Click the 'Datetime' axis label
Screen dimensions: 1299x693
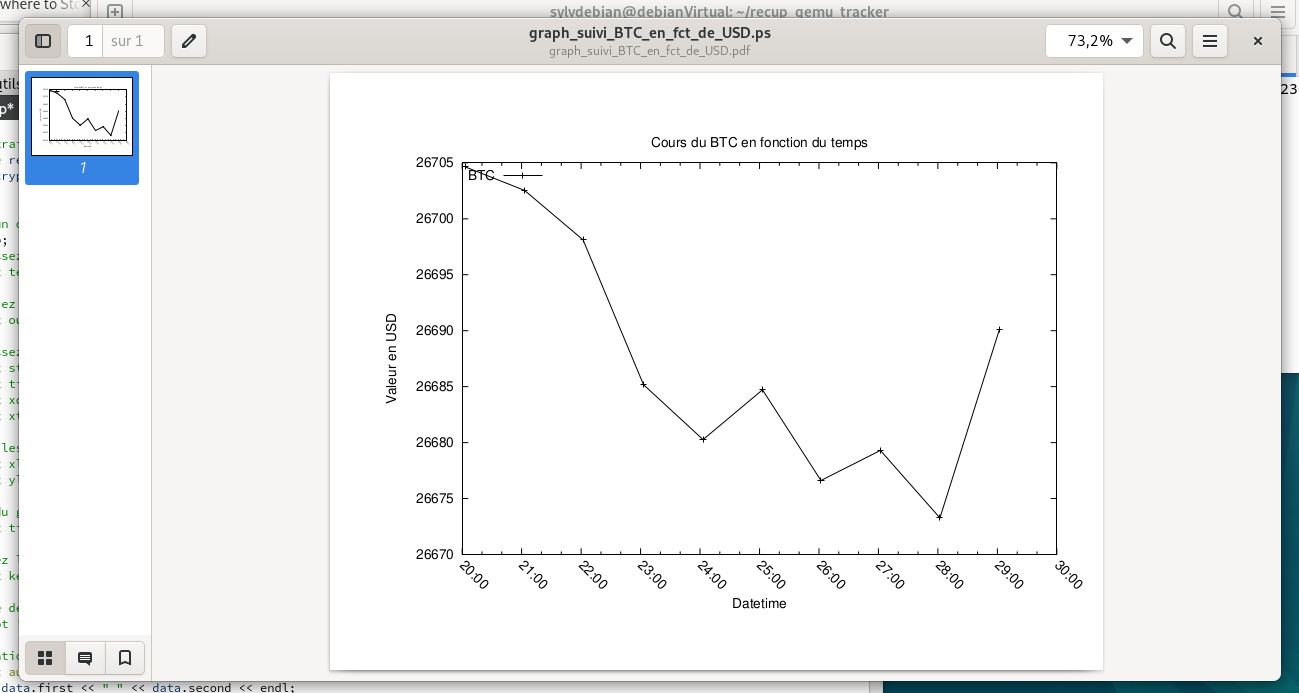759,603
